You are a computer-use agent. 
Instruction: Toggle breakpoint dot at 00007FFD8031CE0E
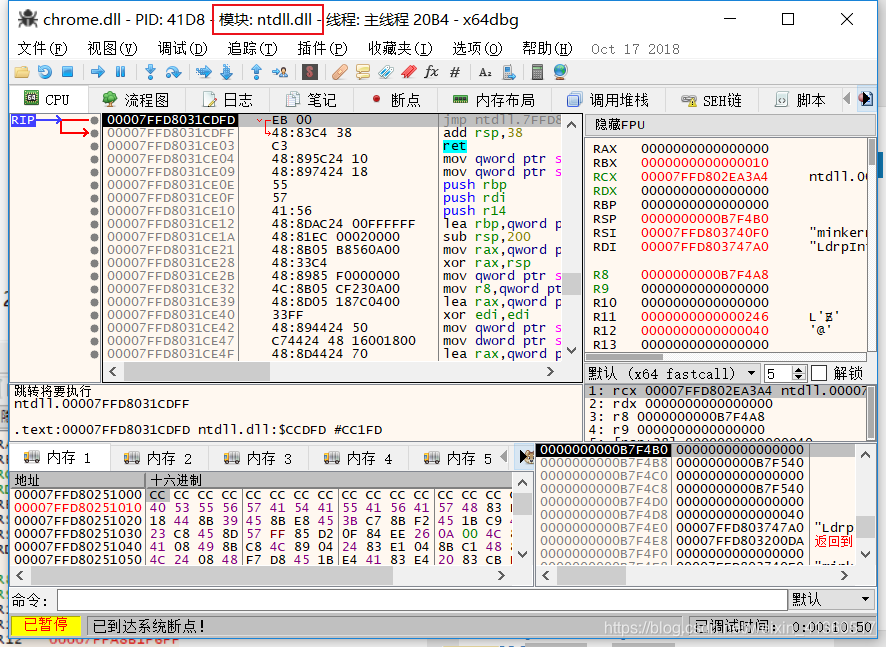(x=94, y=185)
